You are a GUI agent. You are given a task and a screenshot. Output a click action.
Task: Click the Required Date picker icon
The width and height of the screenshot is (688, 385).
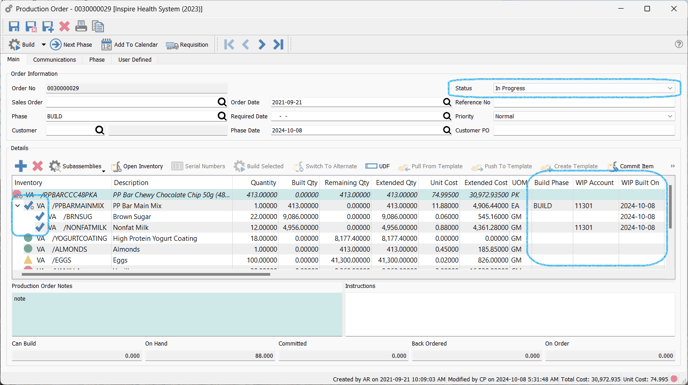[x=447, y=116]
